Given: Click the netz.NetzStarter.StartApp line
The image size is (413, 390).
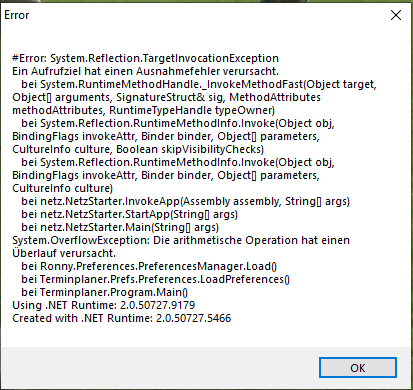Looking at the screenshot, I should (130, 214).
